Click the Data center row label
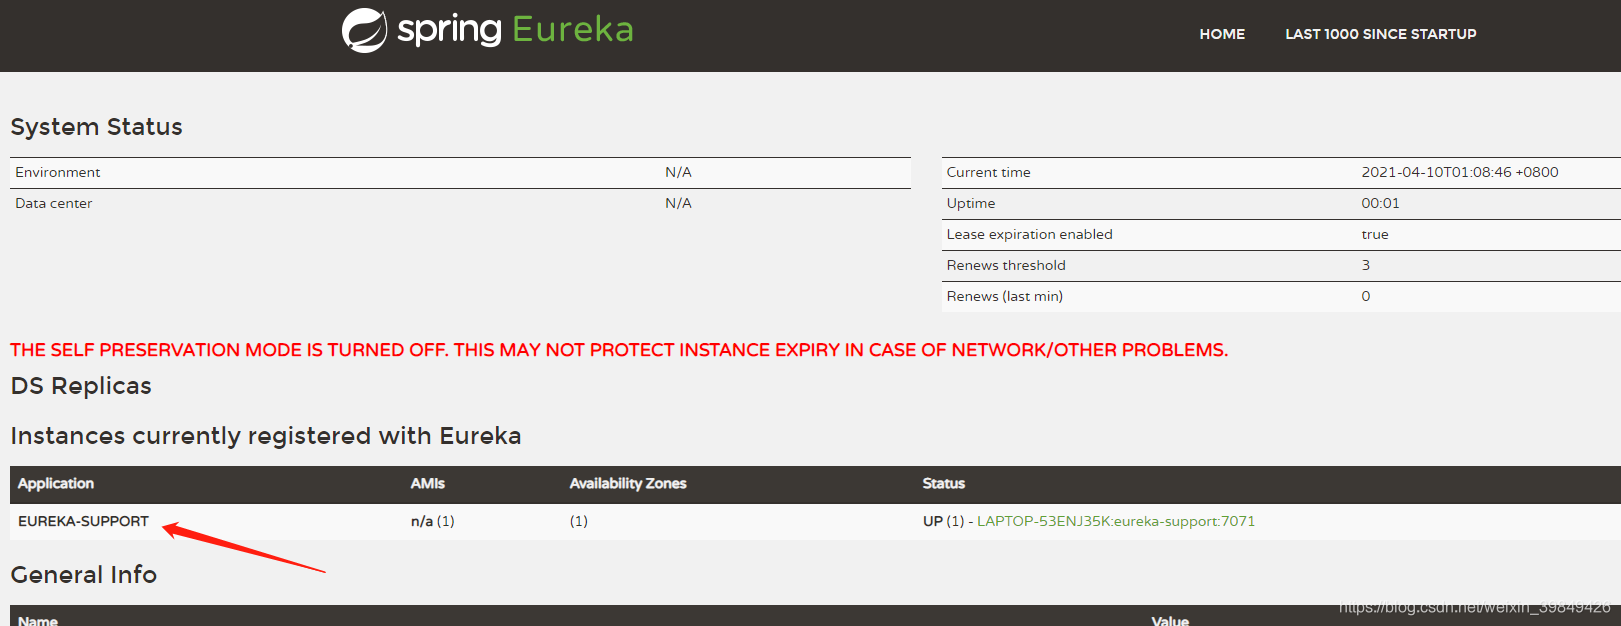1621x626 pixels. [54, 203]
